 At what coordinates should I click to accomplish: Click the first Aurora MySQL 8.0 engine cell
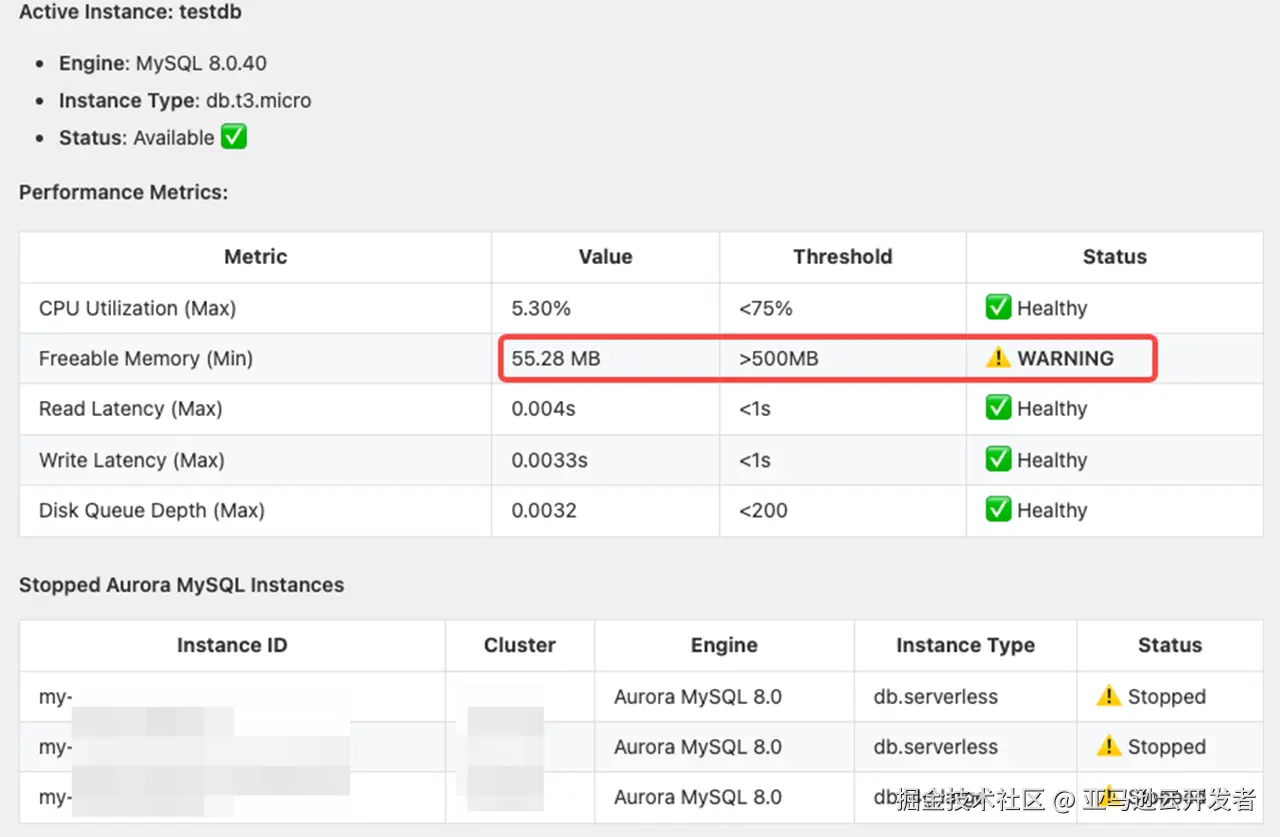[x=698, y=696]
